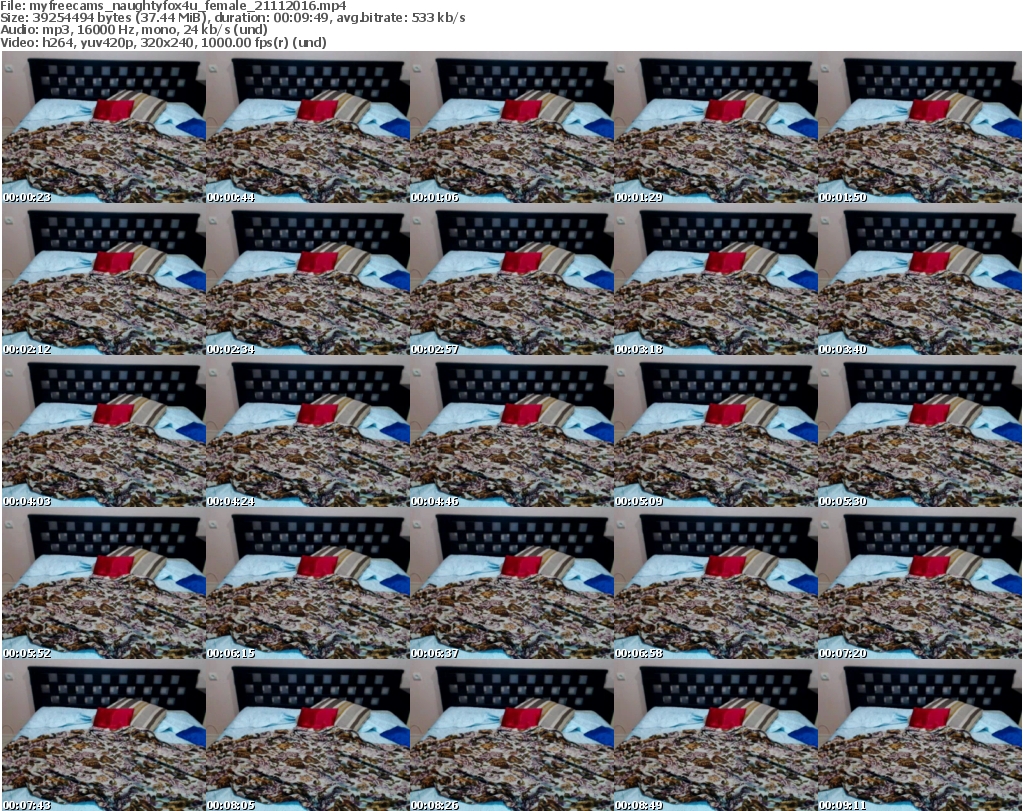Pick the thumbnail timestamped 00:06:15
The width and height of the screenshot is (1024, 811).
pos(308,583)
